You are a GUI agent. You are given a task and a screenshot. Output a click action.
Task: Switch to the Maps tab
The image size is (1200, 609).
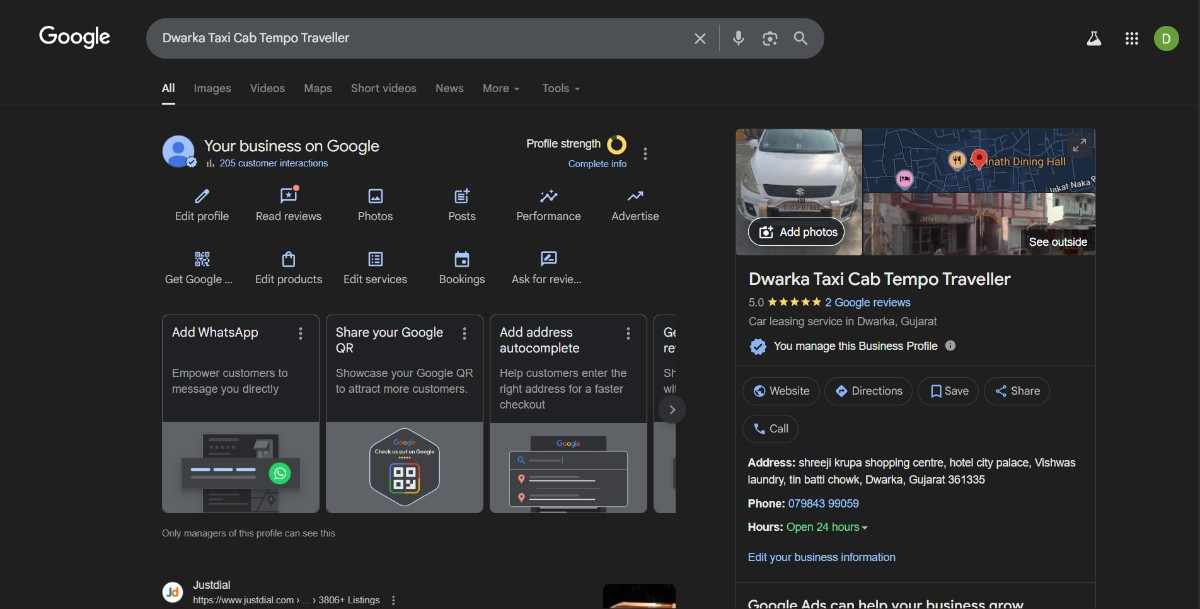317,88
